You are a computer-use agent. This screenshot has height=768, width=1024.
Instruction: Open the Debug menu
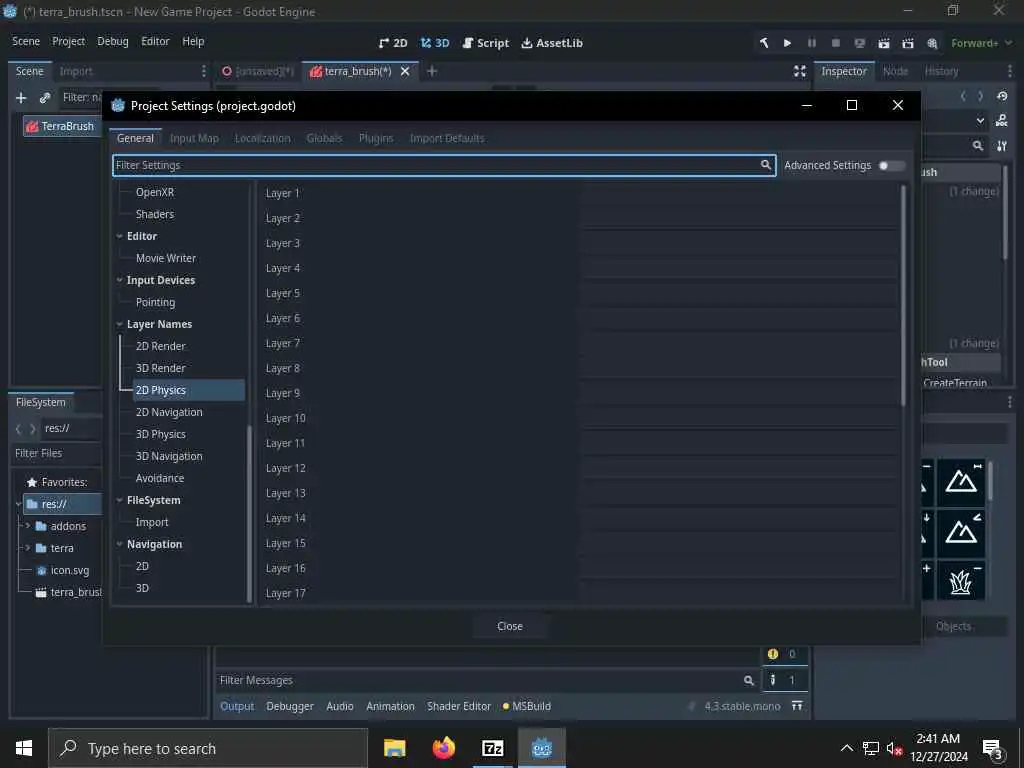point(113,41)
